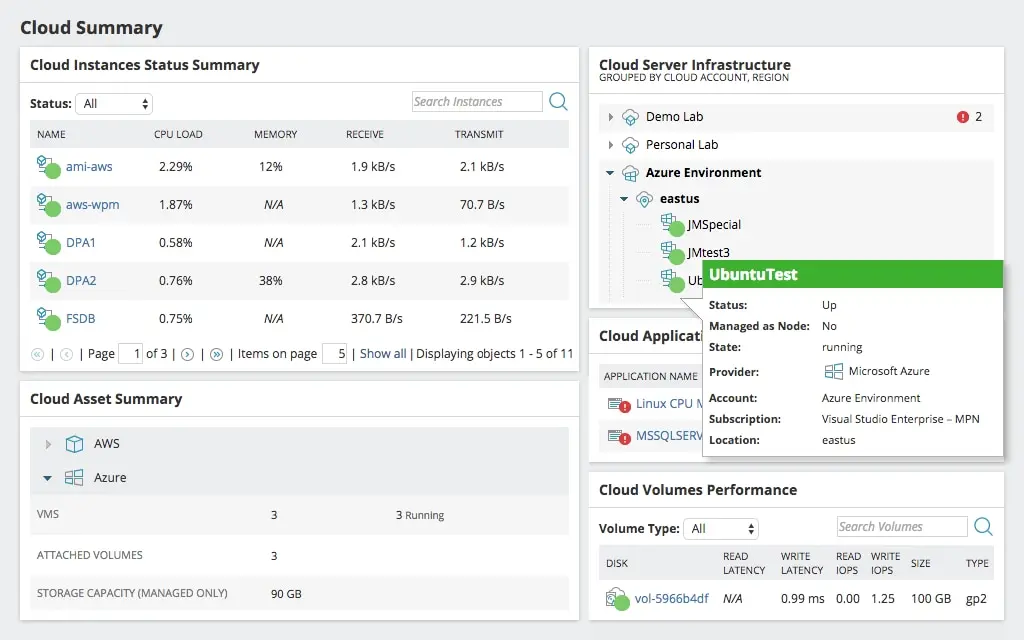Collapse the Azure Environment tree node

point(611,172)
